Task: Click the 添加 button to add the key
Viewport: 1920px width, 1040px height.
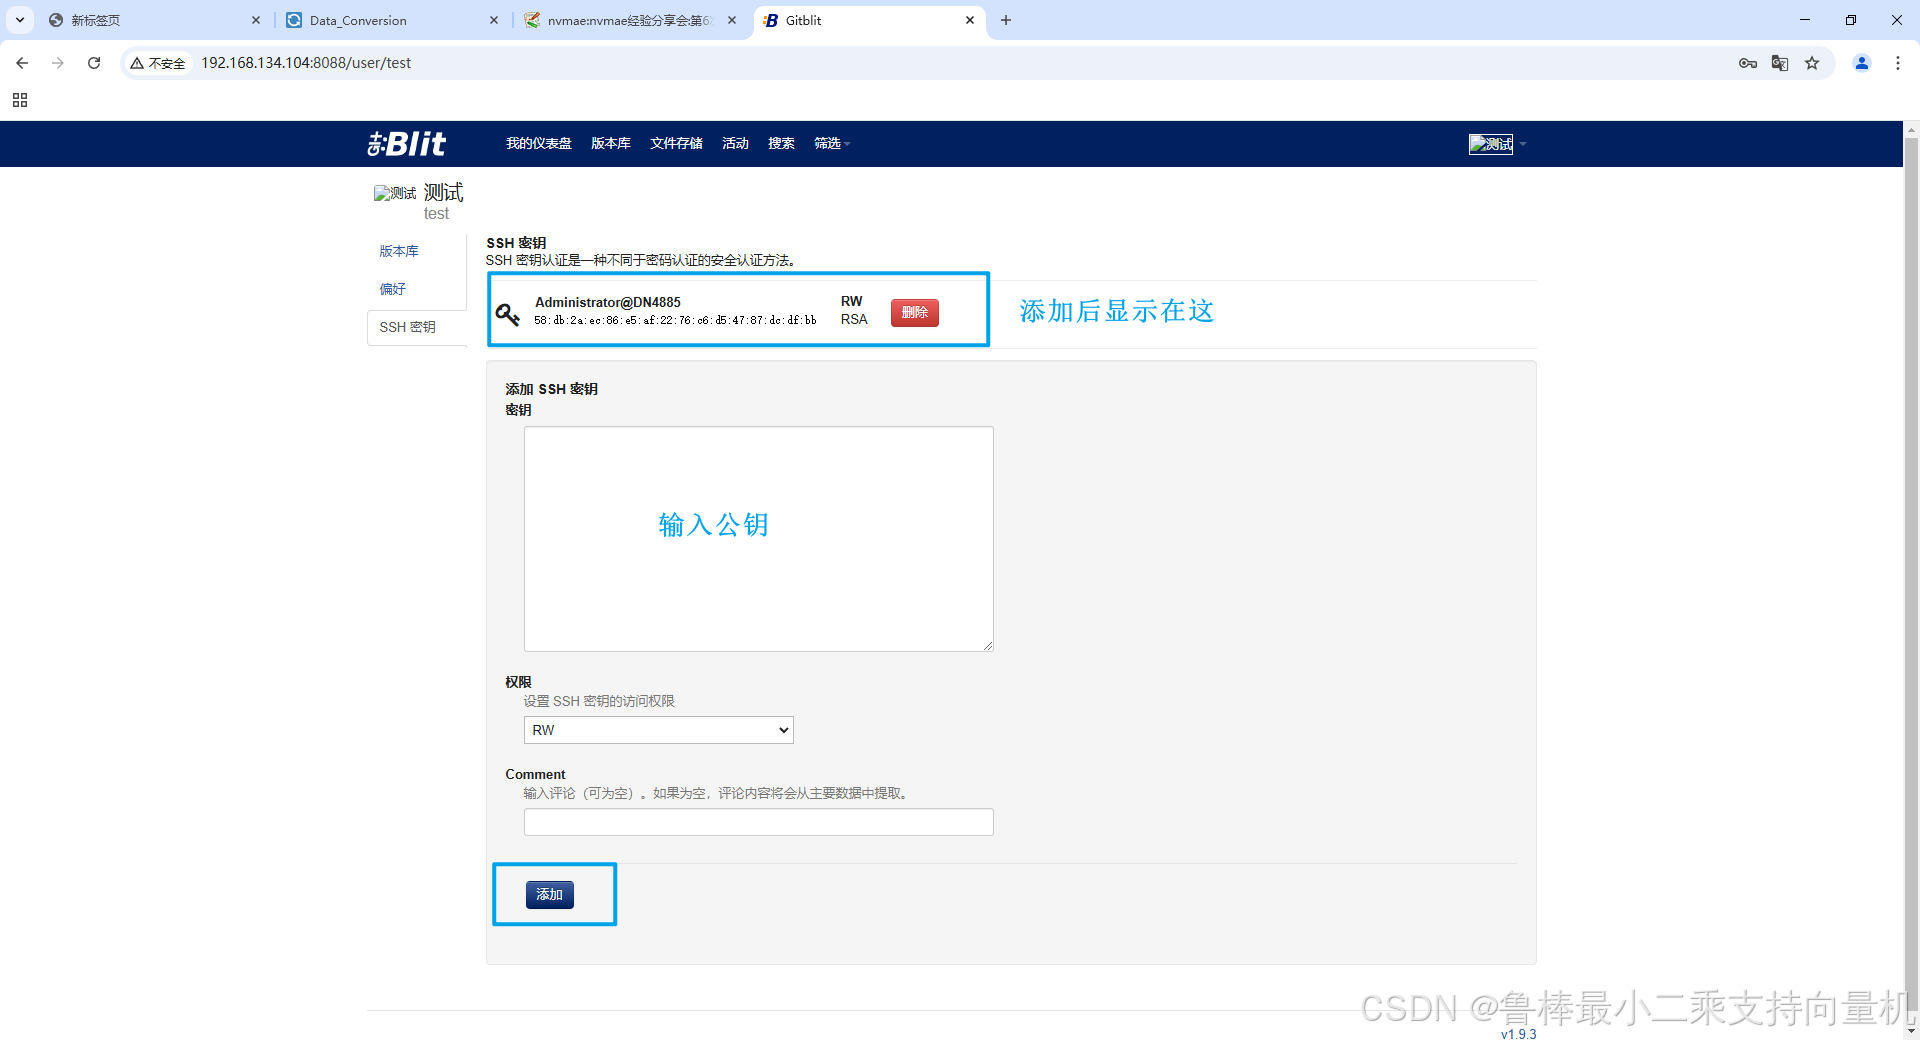Action: click(549, 894)
